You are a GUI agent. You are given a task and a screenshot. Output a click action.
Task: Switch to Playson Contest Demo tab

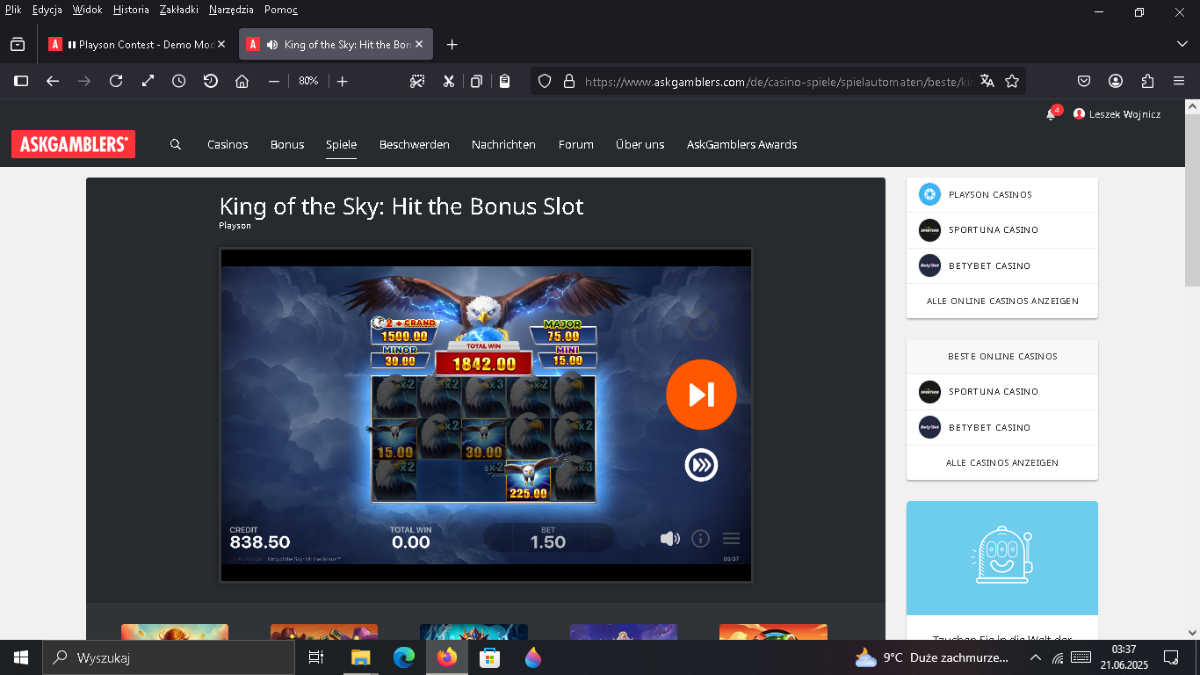coord(136,44)
